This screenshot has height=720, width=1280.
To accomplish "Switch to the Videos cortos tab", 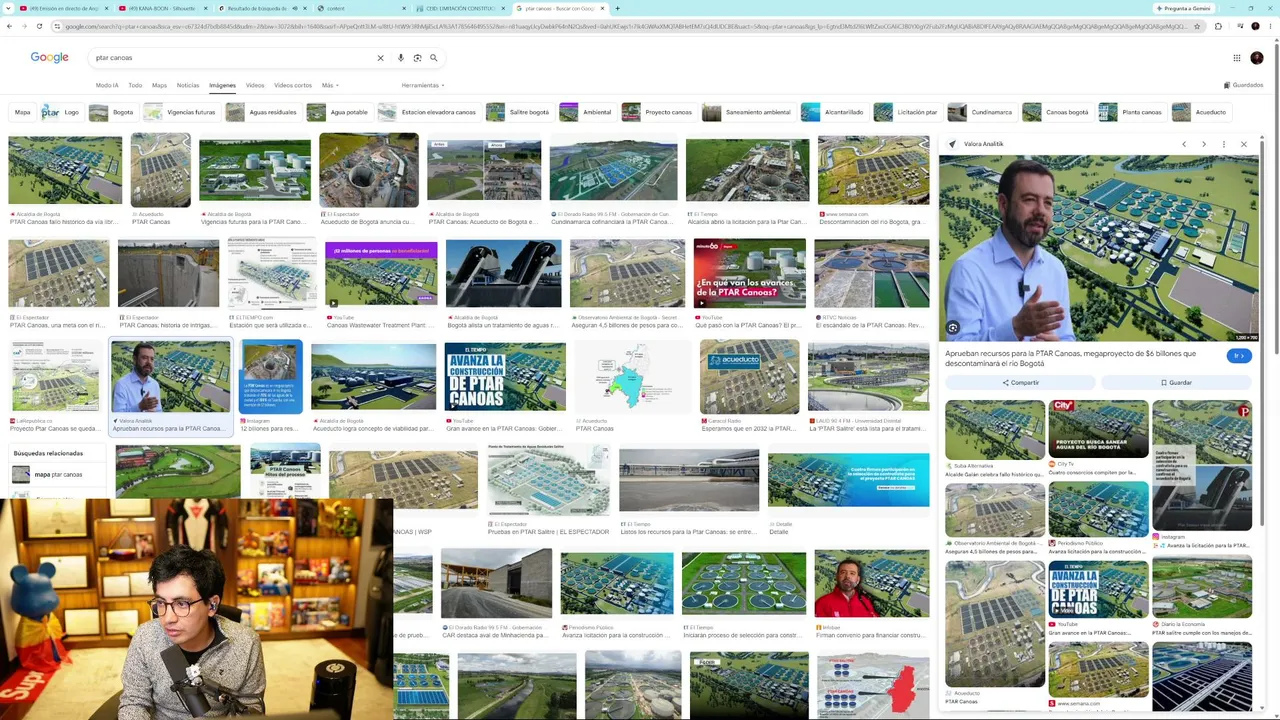I will (x=293, y=85).
